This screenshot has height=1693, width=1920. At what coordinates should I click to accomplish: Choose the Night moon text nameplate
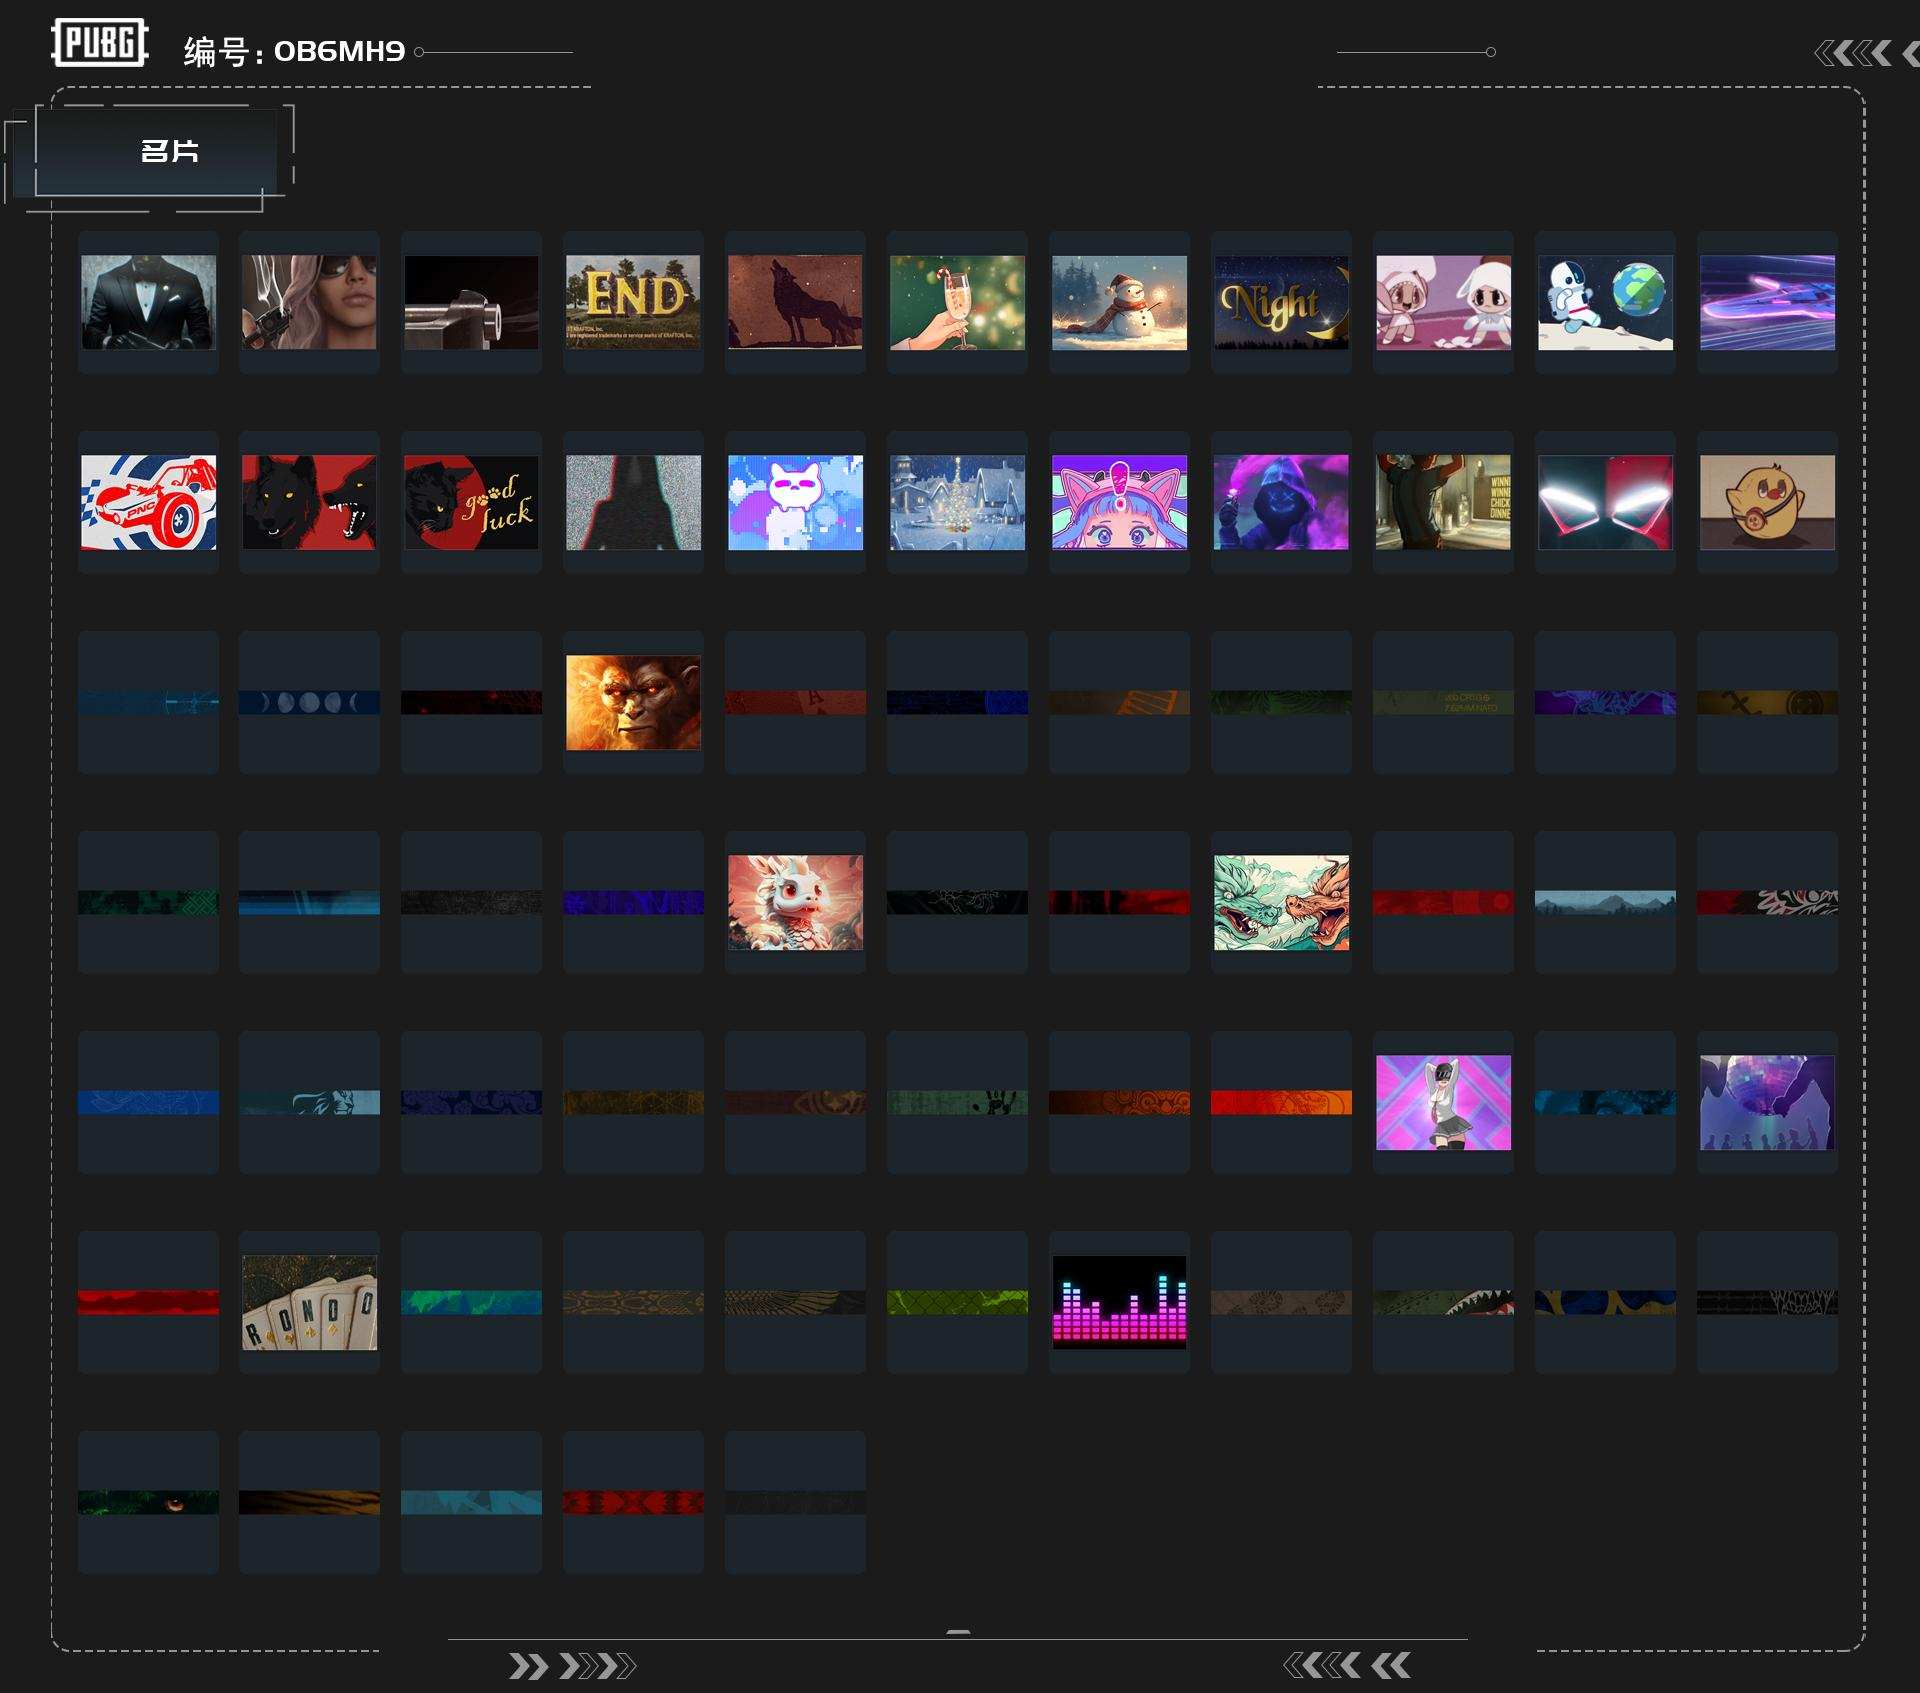tap(1281, 302)
